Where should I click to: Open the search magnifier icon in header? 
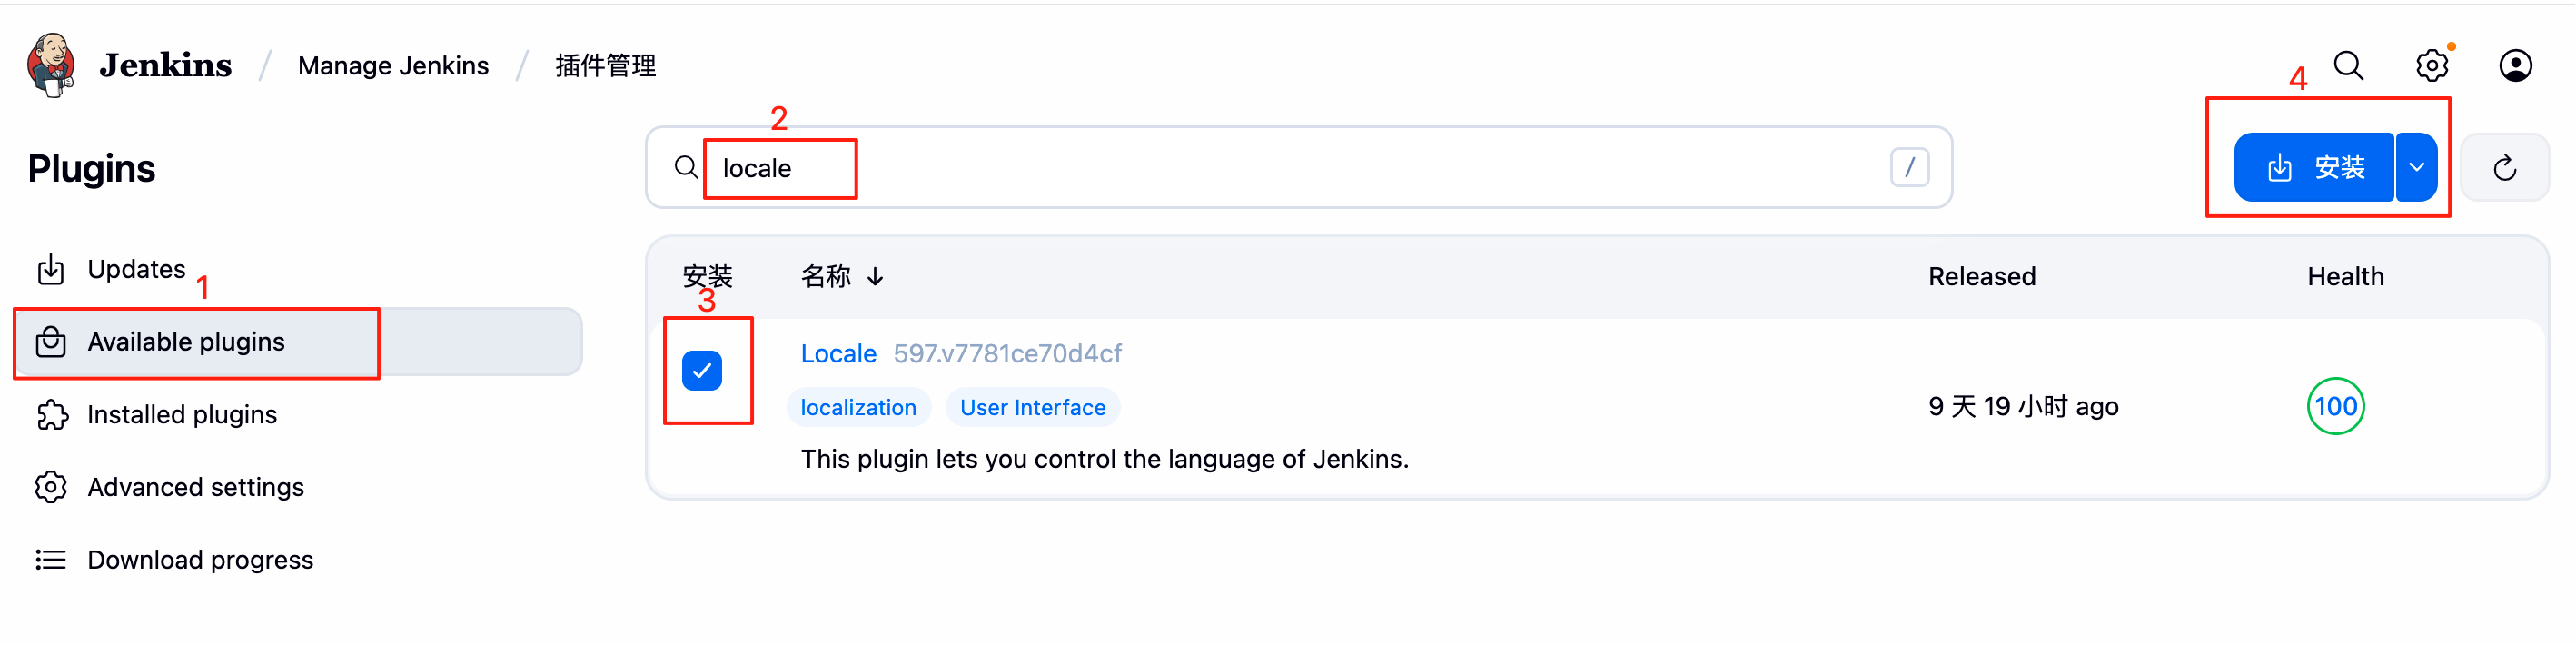point(2348,66)
